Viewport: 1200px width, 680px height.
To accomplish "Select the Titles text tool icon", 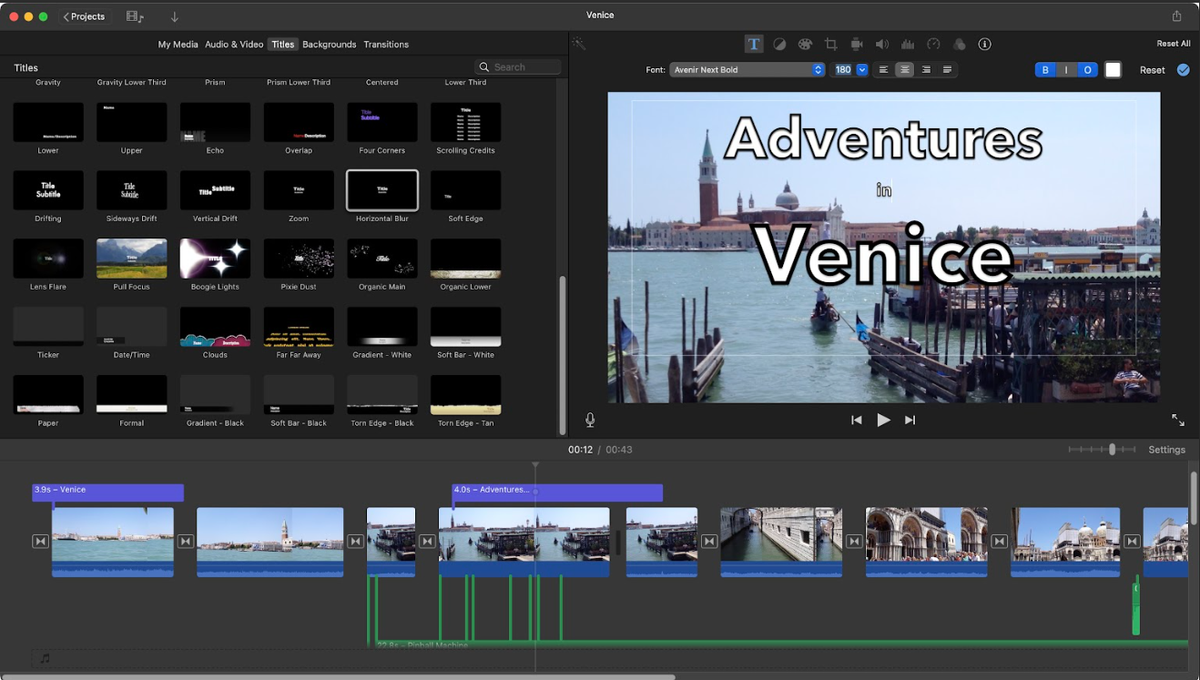I will 754,44.
